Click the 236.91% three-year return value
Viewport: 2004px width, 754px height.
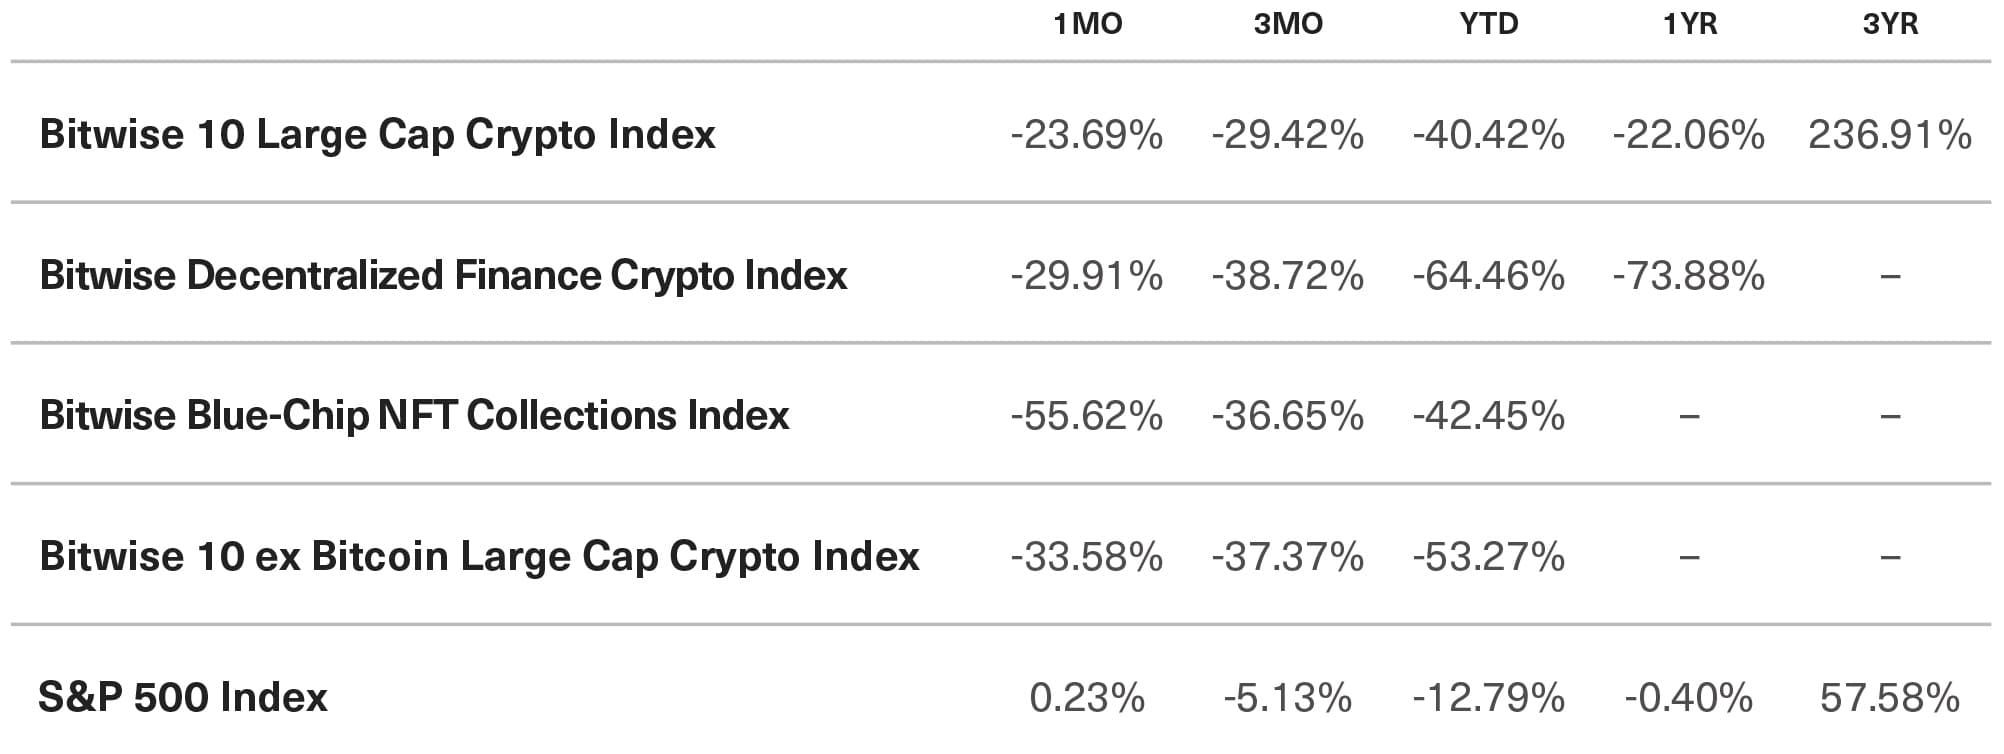pyautogui.click(x=1890, y=135)
